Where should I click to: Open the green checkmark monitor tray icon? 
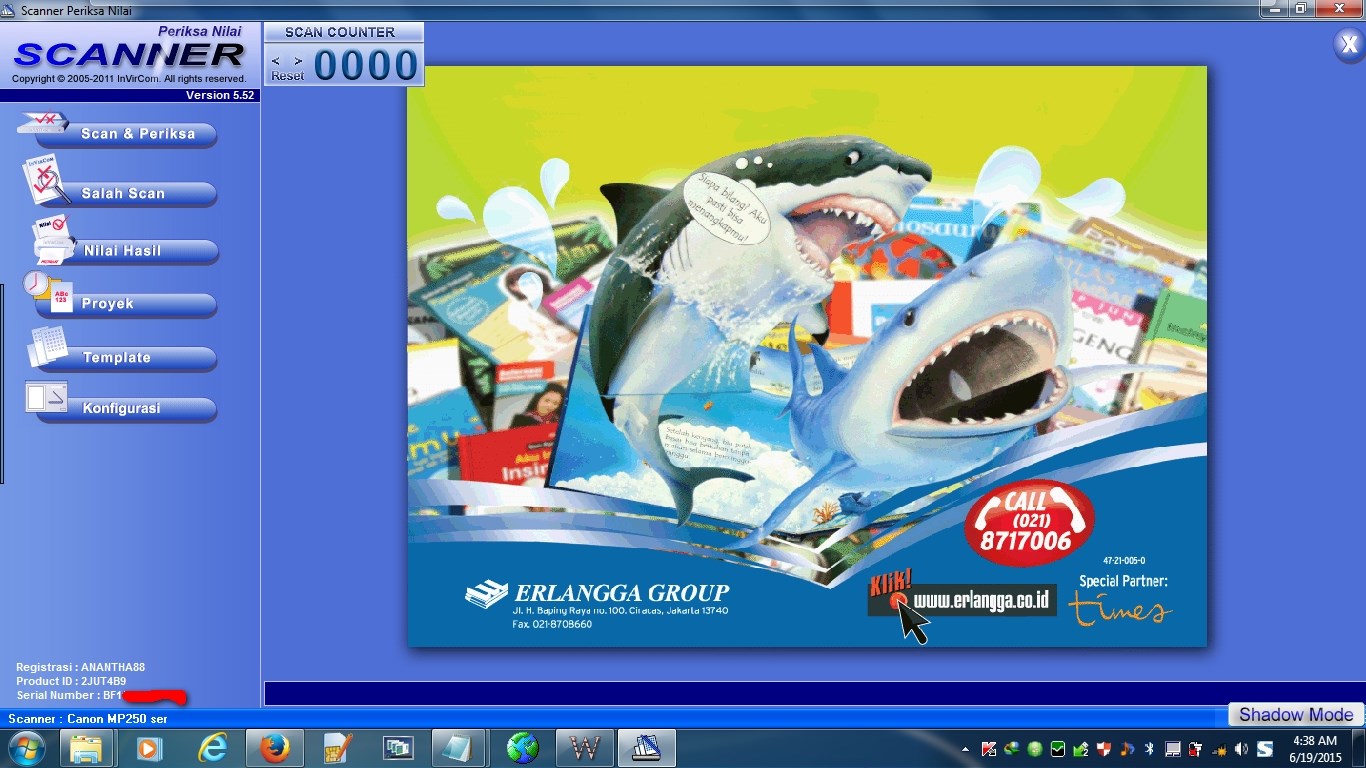1057,749
